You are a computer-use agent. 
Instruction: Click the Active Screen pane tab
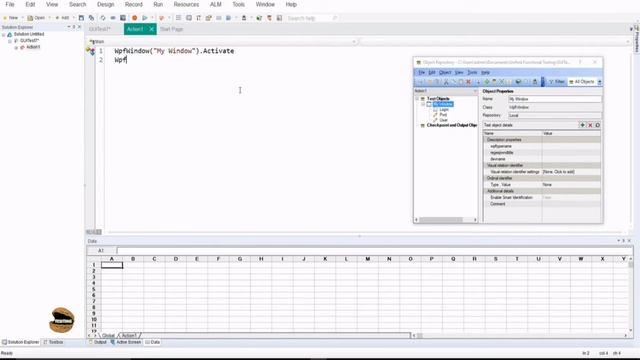[x=126, y=342]
